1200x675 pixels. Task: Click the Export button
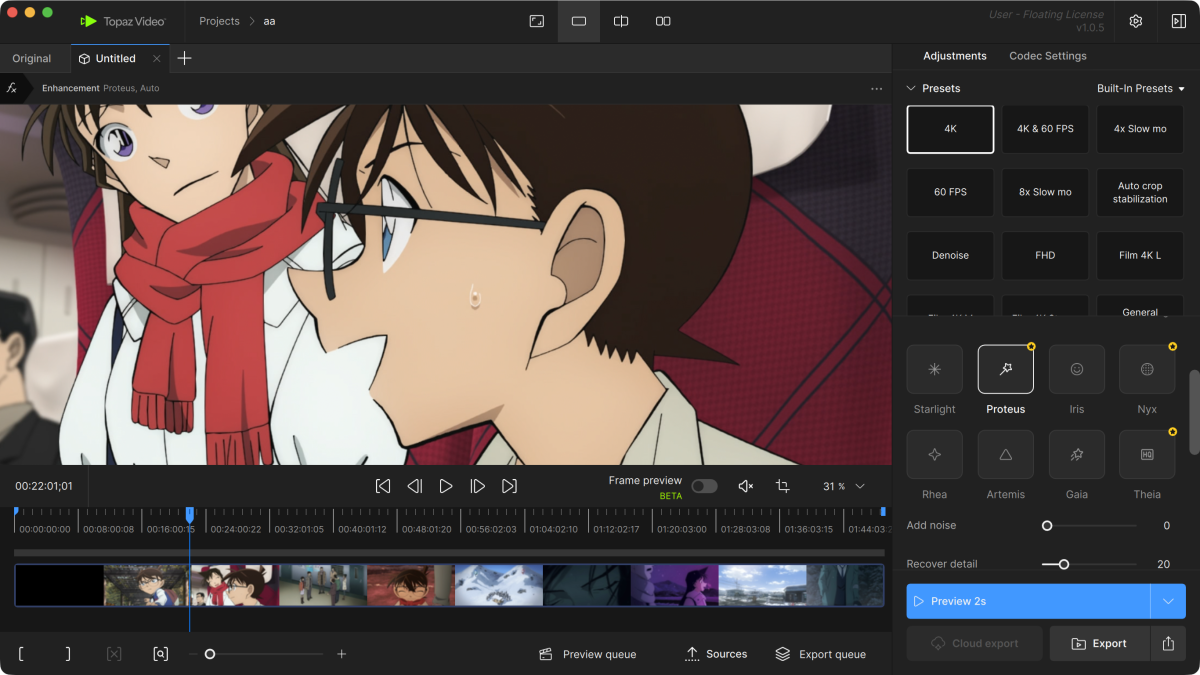[x=1099, y=644]
